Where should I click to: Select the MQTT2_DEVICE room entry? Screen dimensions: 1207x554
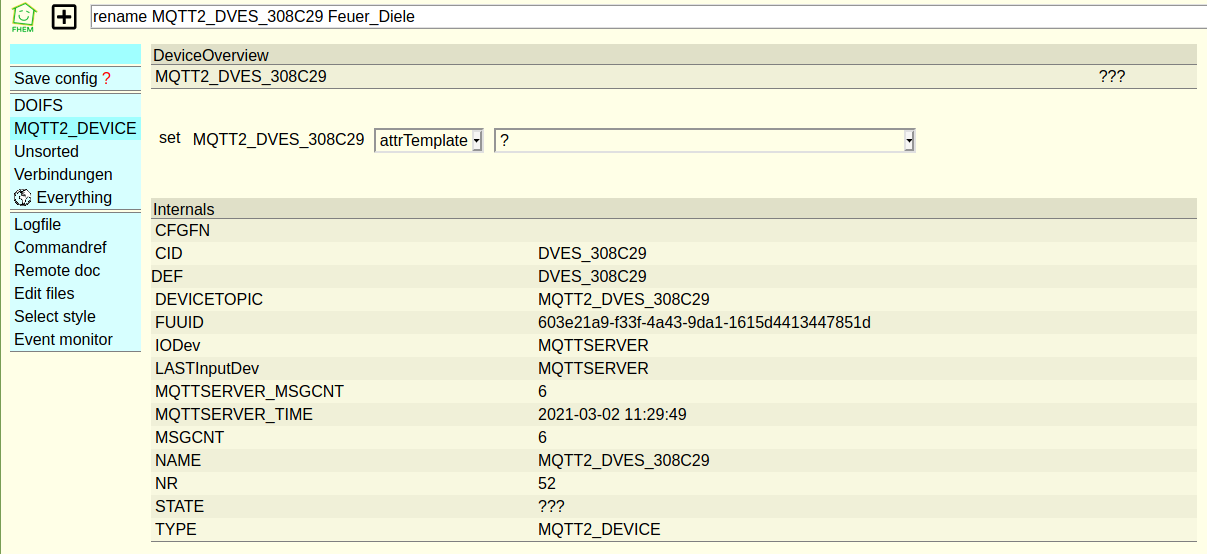tap(75, 128)
